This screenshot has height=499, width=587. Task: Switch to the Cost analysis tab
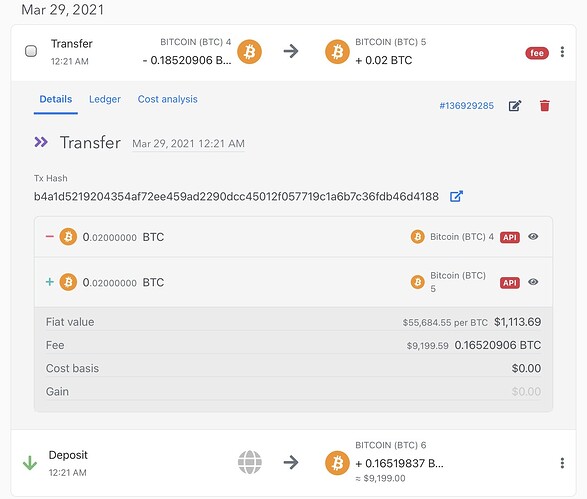click(167, 99)
